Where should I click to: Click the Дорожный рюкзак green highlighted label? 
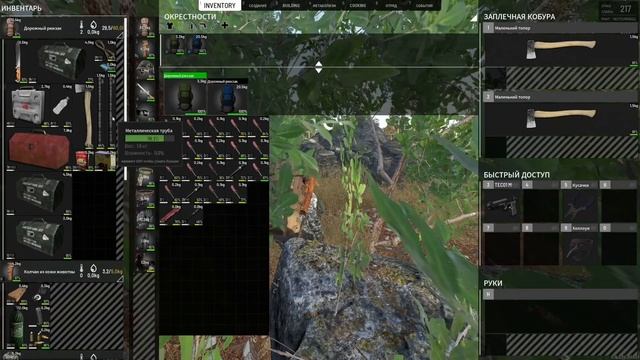point(185,76)
